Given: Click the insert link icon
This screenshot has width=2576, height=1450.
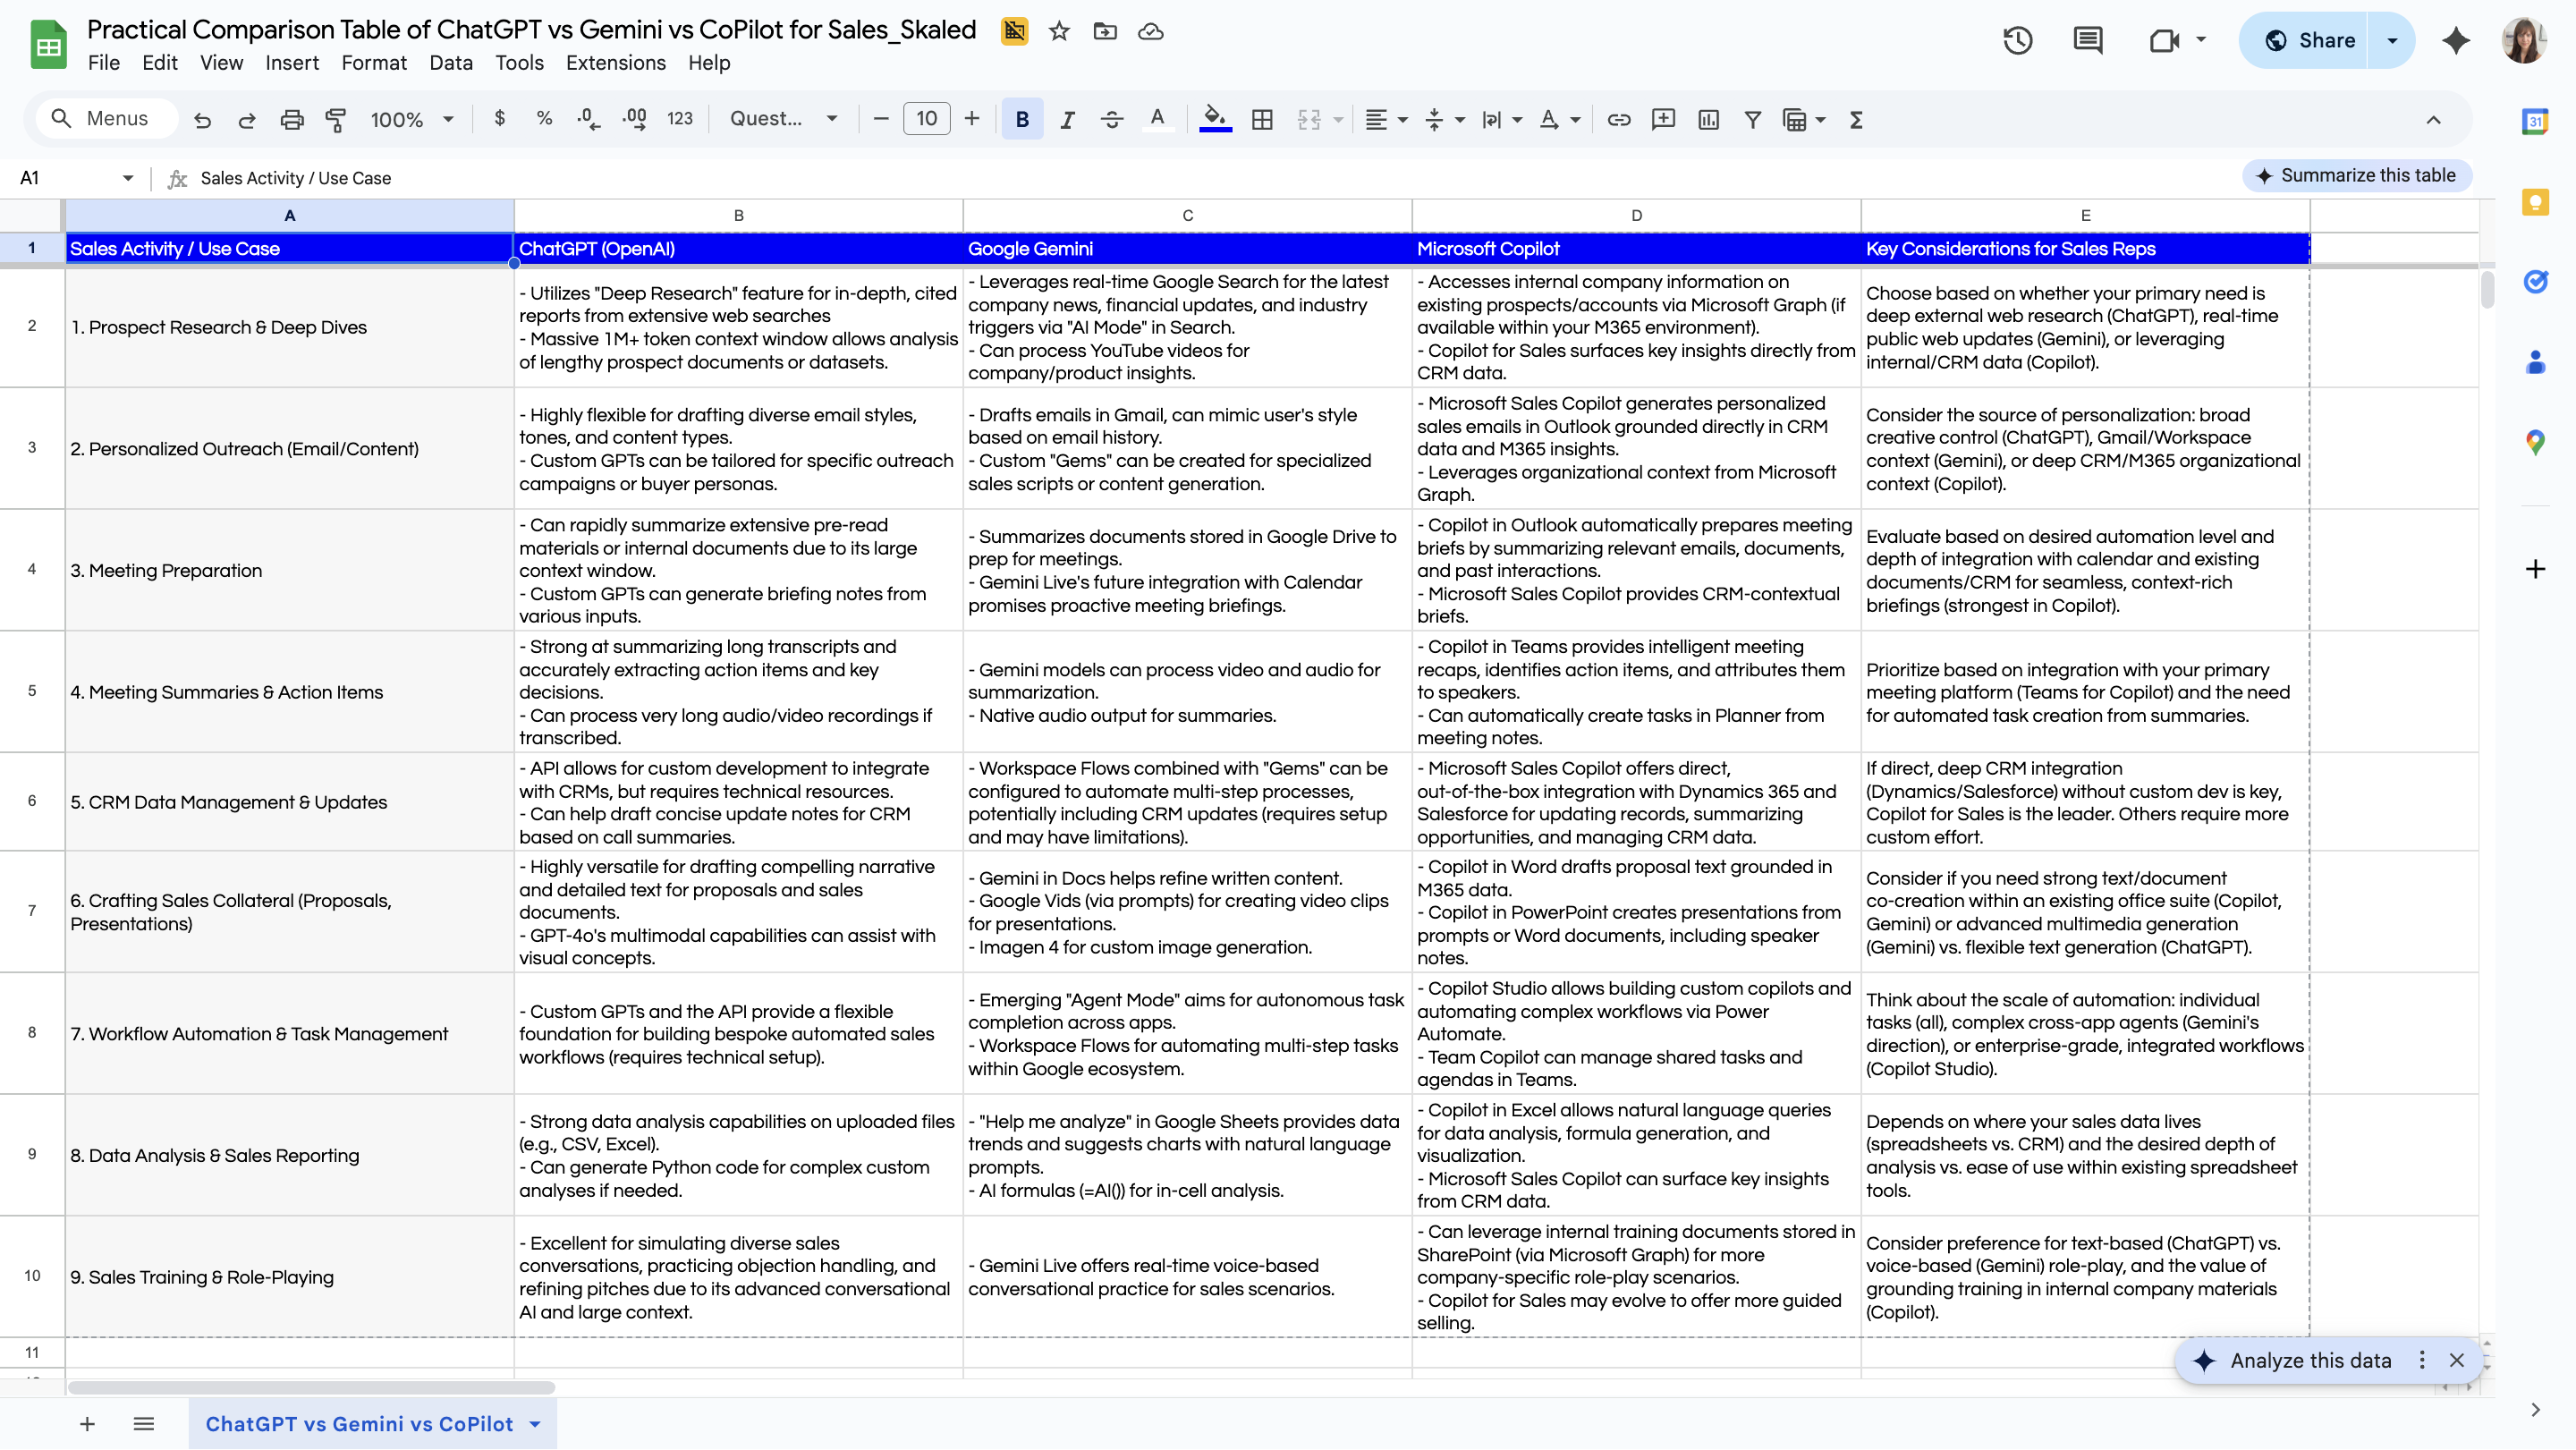Looking at the screenshot, I should pyautogui.click(x=1618, y=120).
